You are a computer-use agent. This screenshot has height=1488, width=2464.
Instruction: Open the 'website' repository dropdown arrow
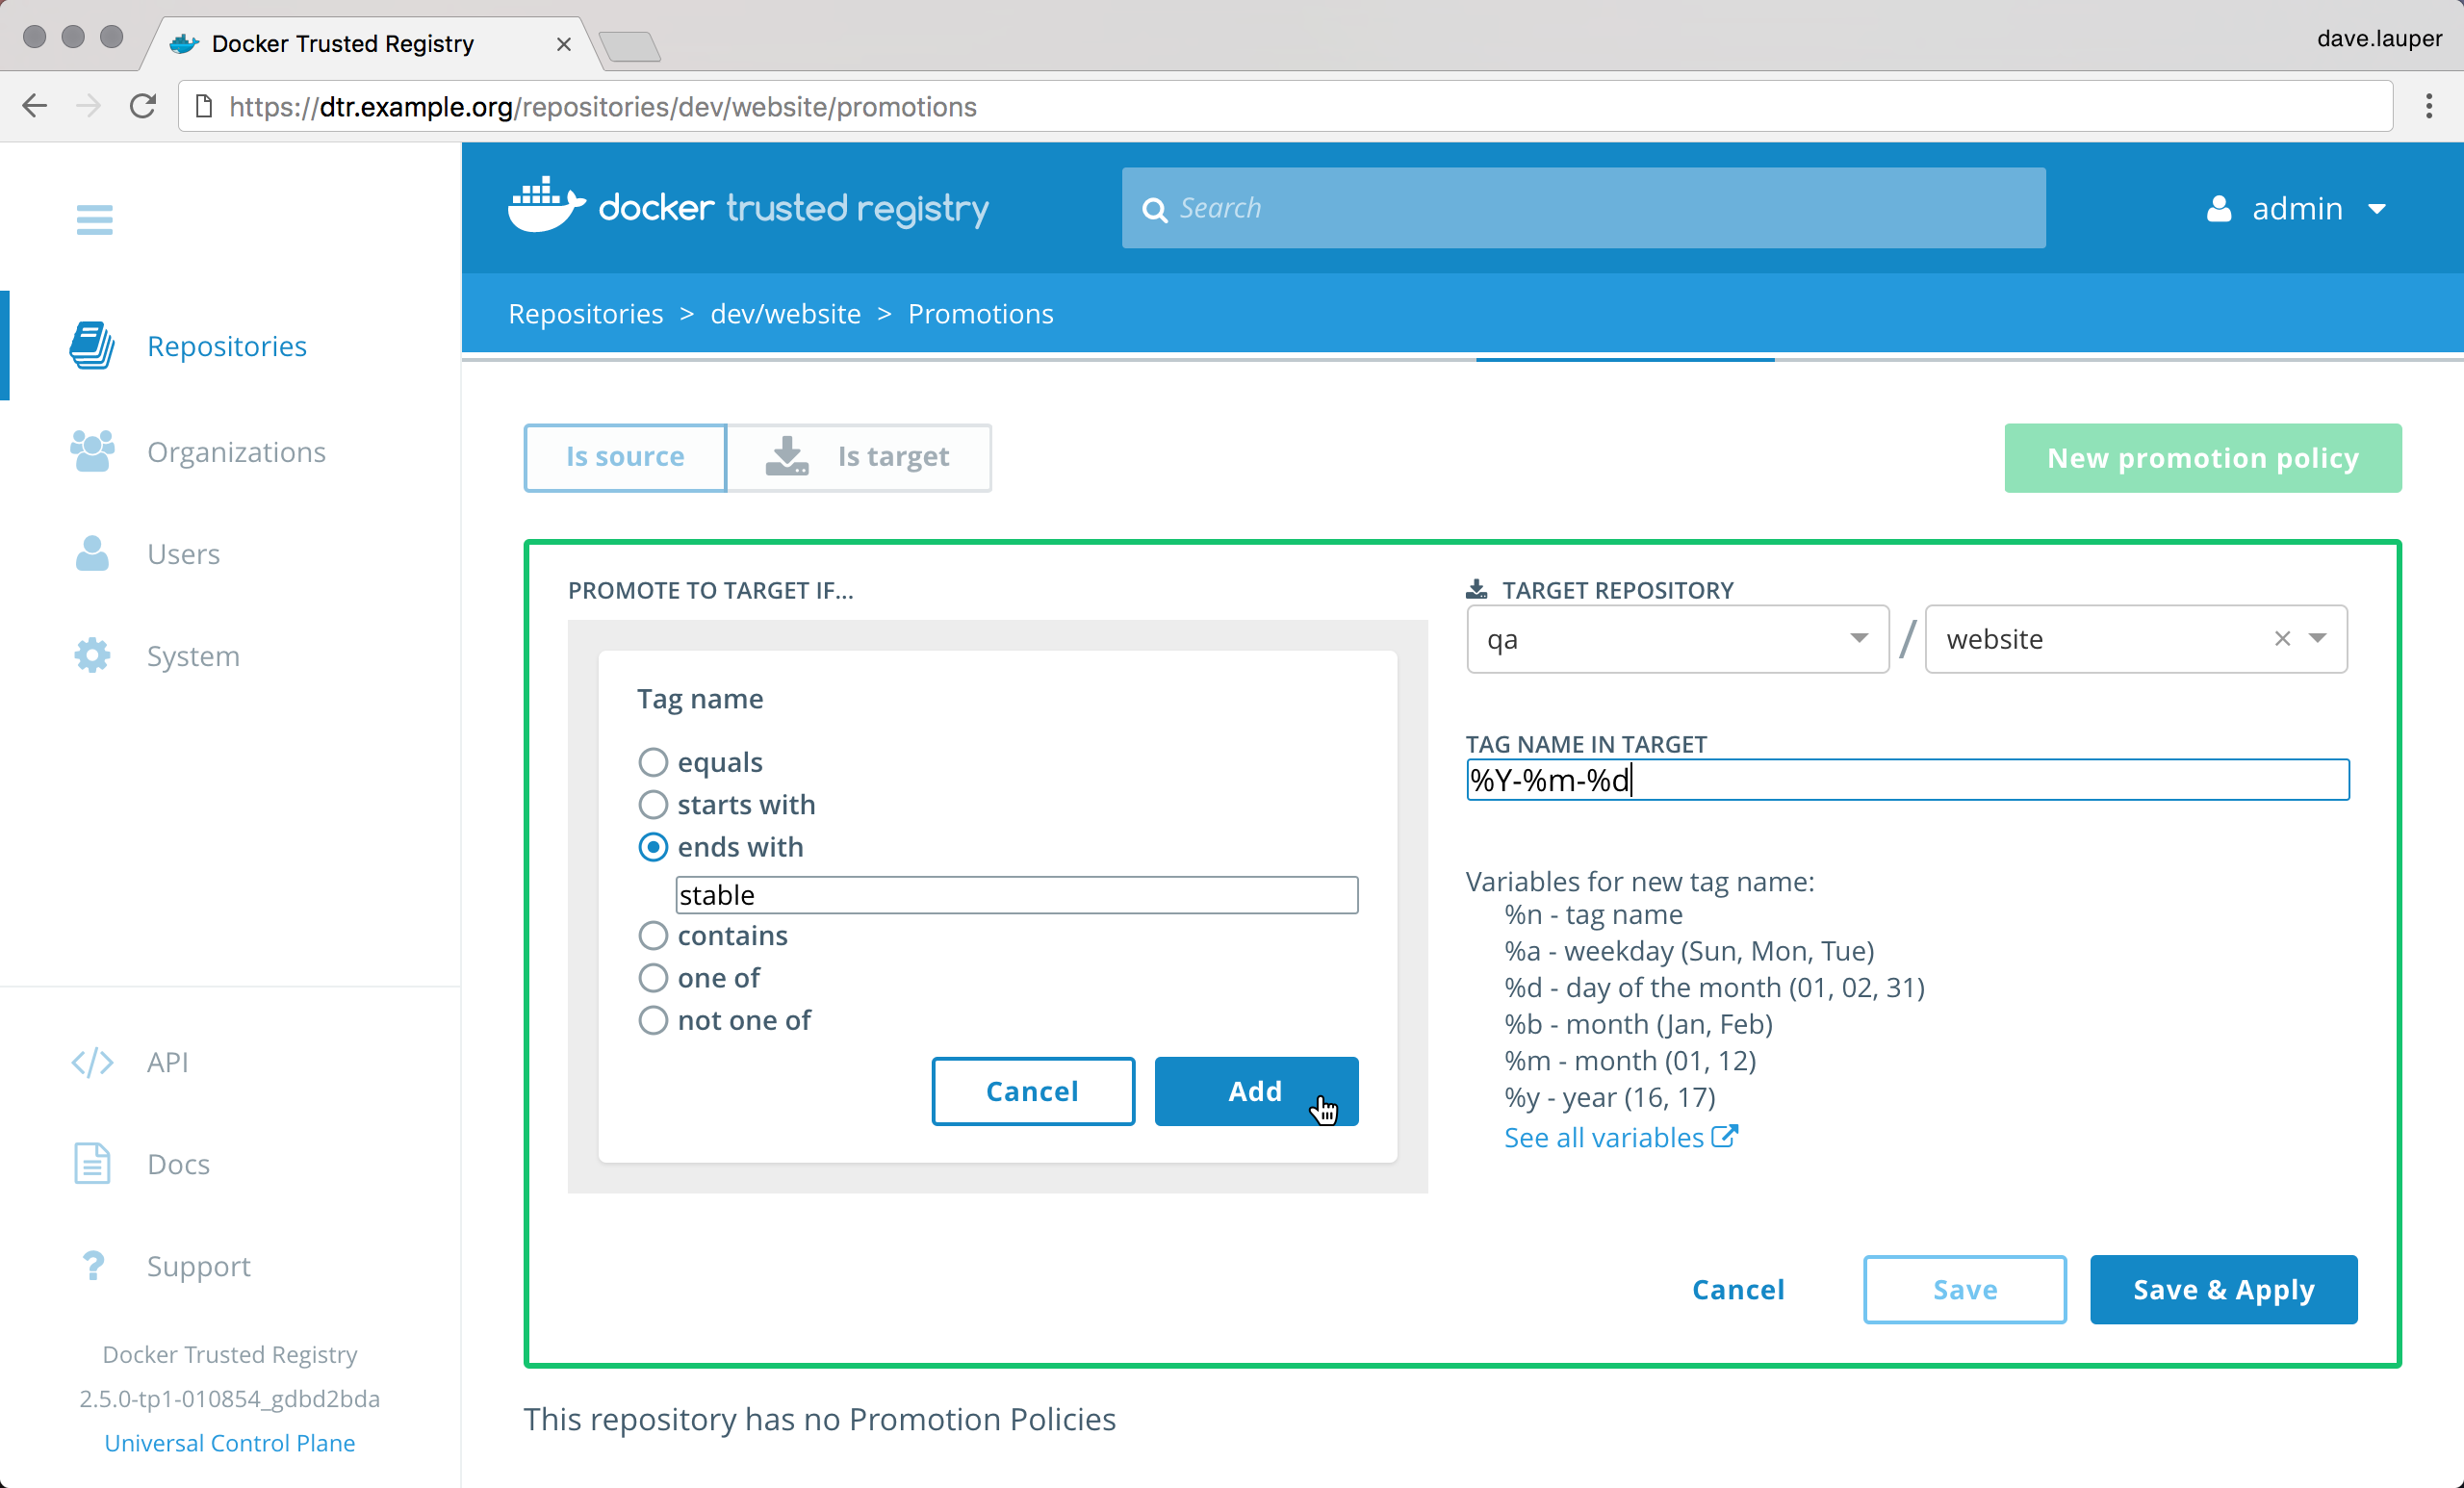click(2317, 638)
